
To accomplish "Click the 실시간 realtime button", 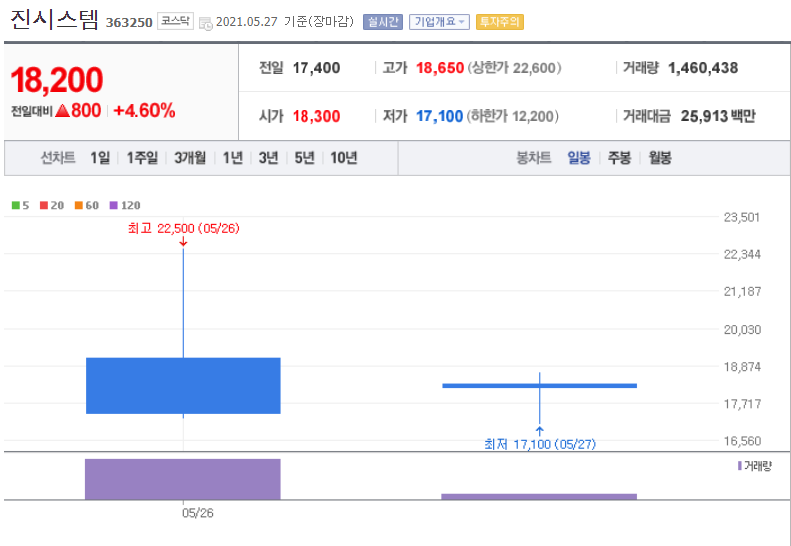I will [383, 22].
